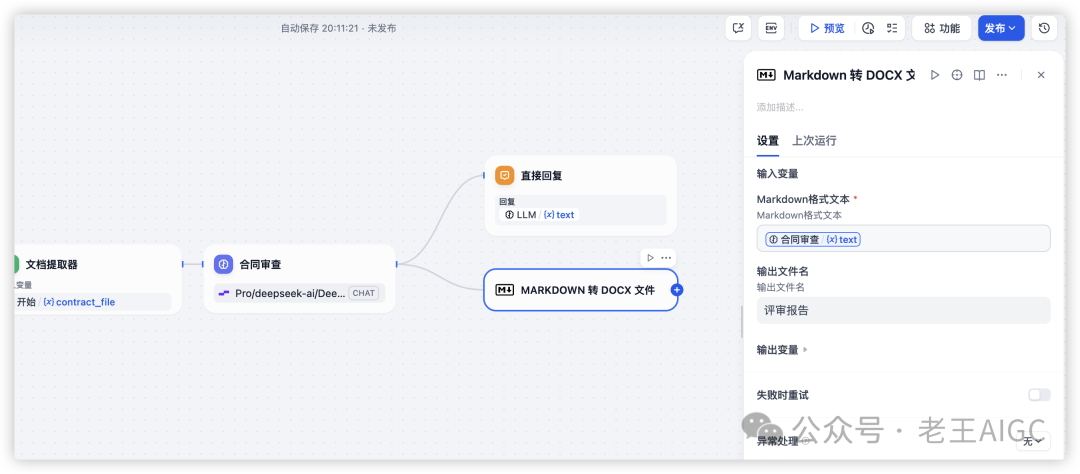Click the 合同审查 / text variable in Markdown格式文本
This screenshot has width=1080, height=474.
[x=813, y=239]
